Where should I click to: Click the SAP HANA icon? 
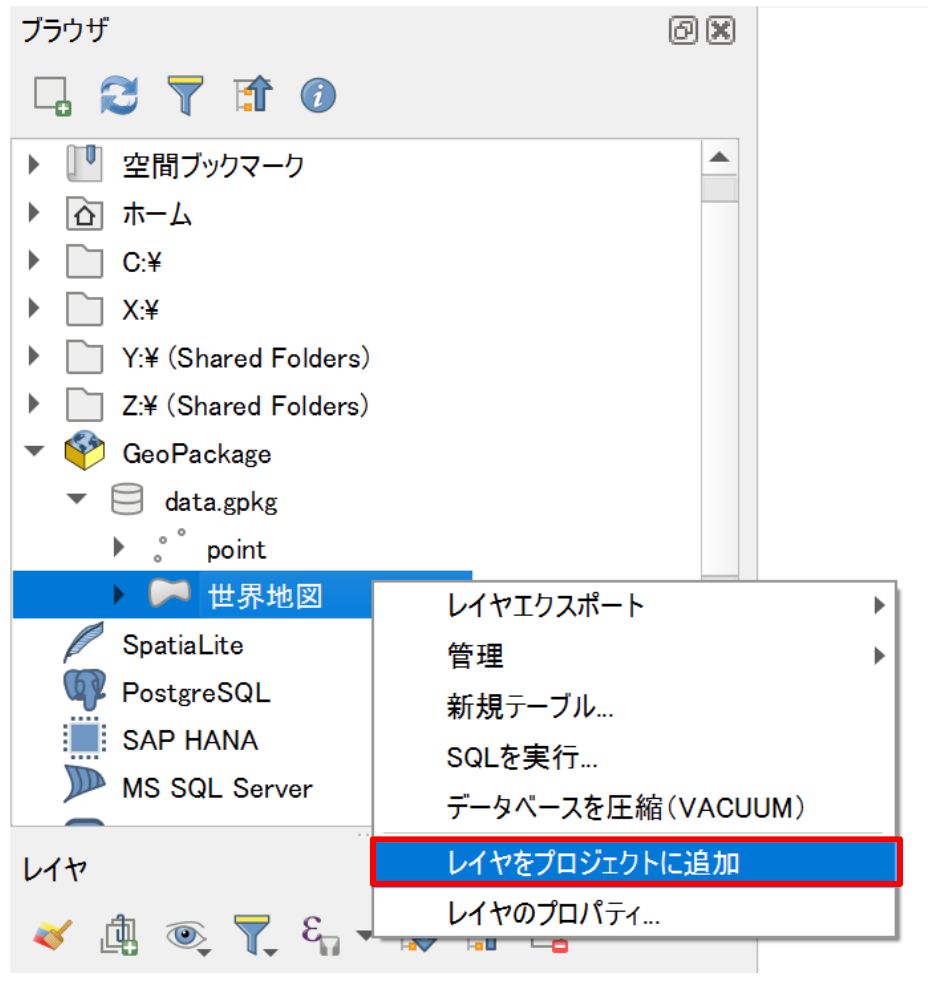[84, 738]
